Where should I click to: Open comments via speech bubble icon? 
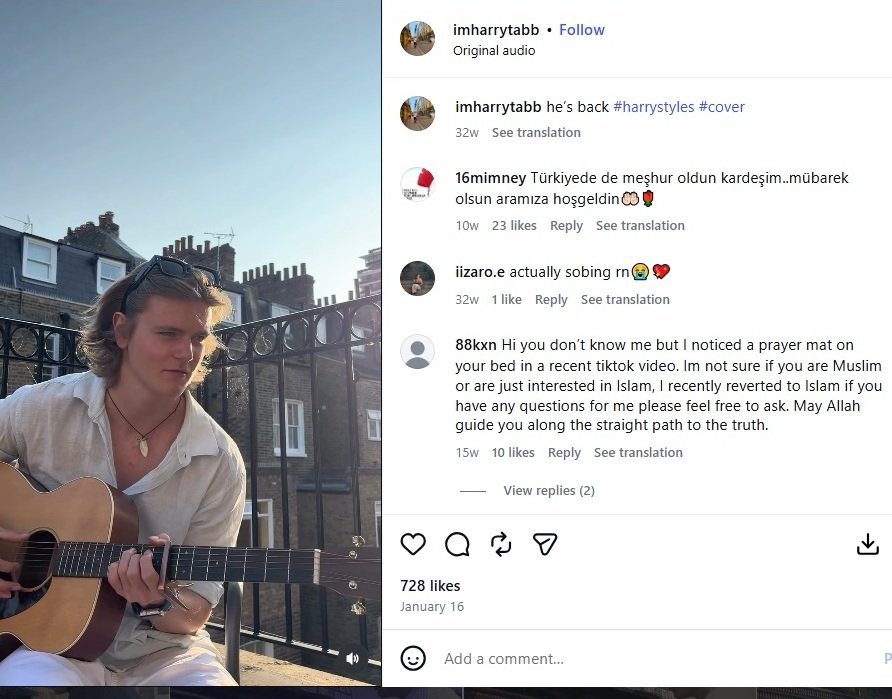457,544
